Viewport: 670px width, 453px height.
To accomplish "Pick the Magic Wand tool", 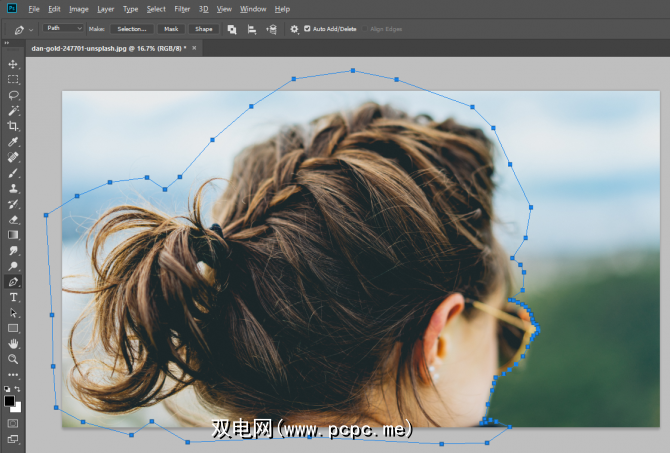I will coord(13,111).
